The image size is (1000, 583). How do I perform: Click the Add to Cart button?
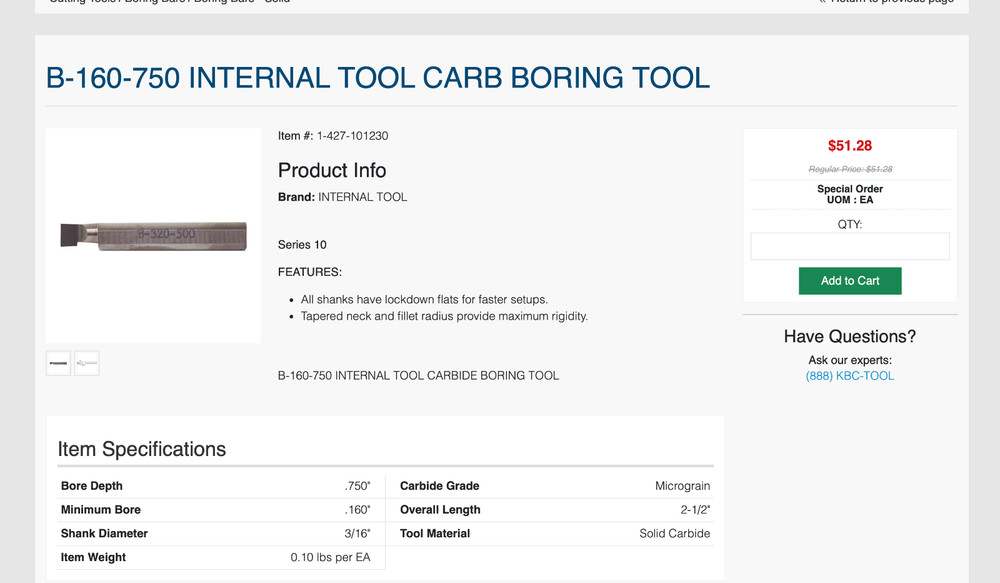(x=849, y=281)
